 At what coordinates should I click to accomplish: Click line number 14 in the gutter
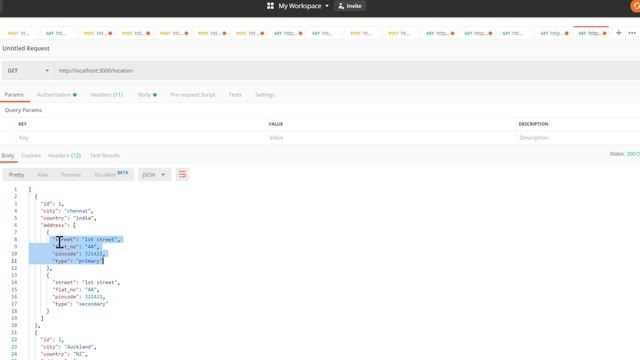coord(14,282)
